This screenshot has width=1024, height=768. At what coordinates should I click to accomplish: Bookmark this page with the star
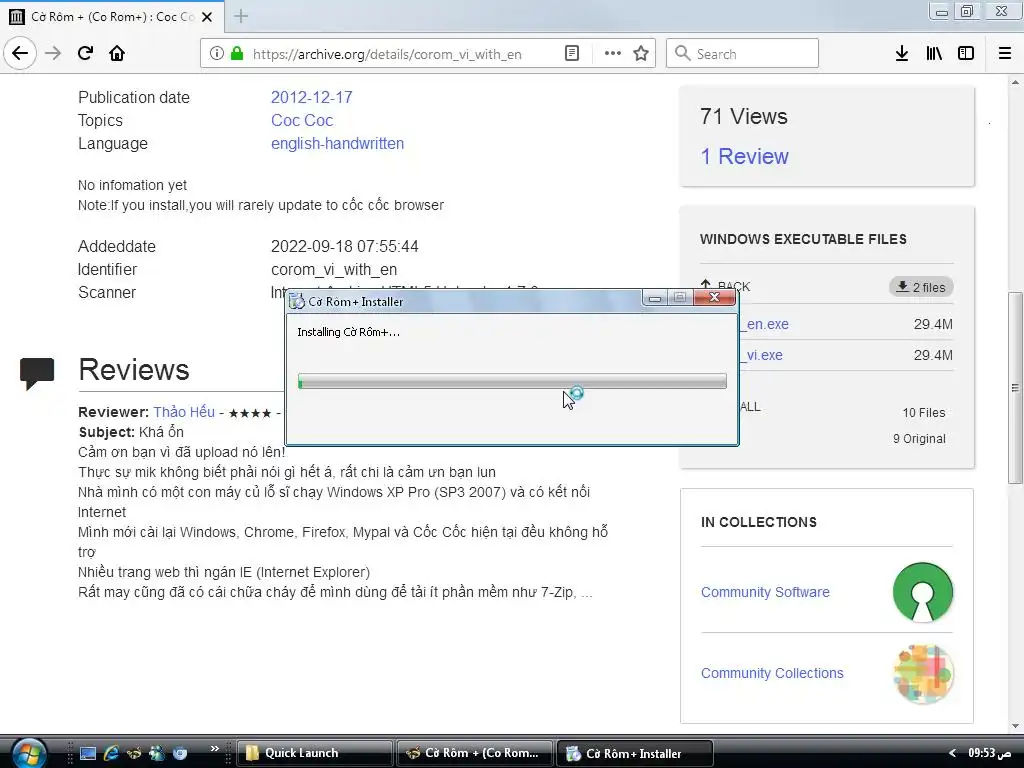tap(641, 54)
